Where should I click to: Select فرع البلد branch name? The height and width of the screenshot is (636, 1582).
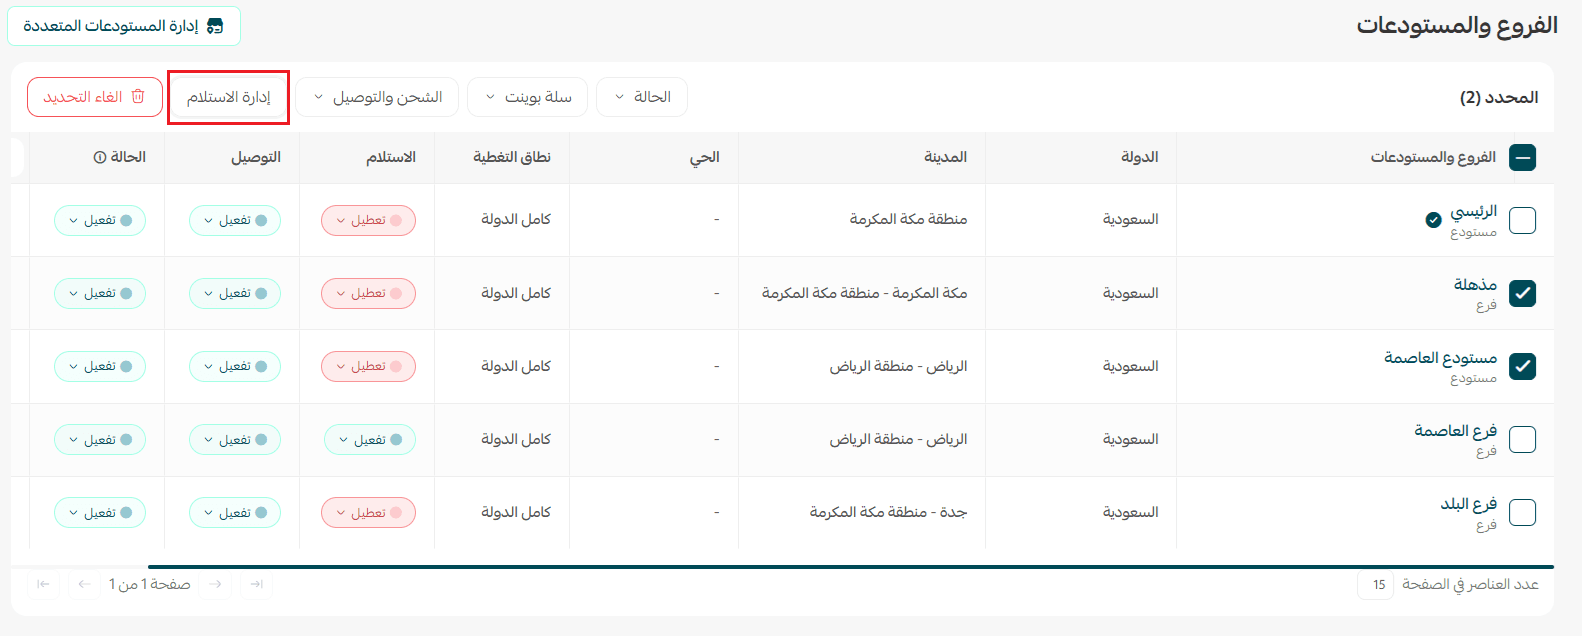point(1469,503)
